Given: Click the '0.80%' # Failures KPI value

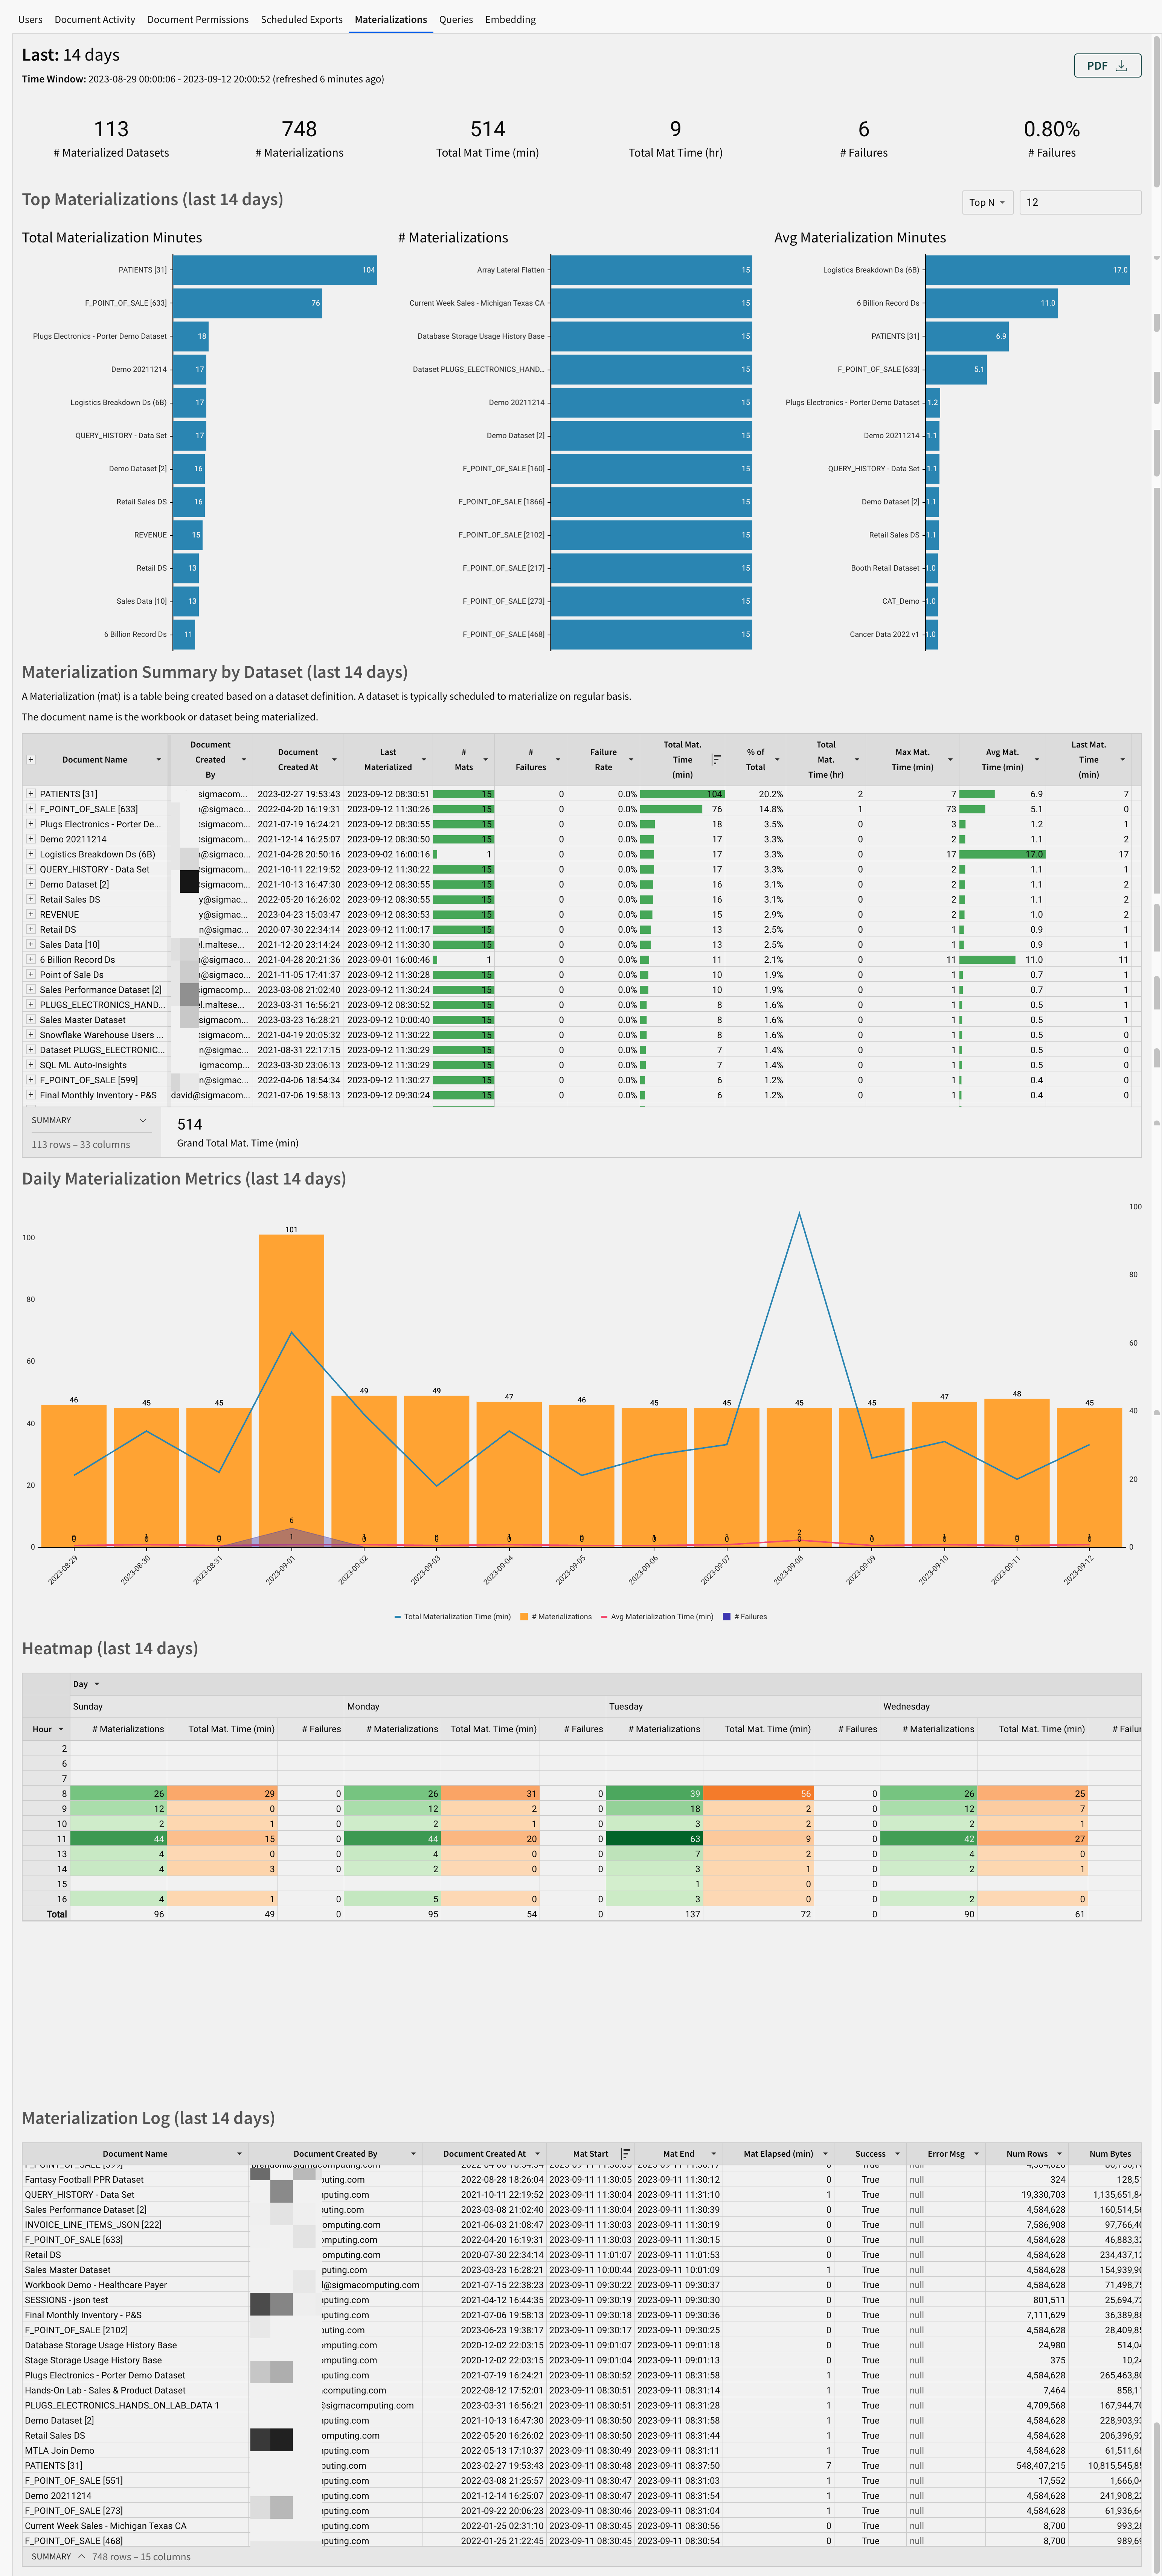Looking at the screenshot, I should pyautogui.click(x=1052, y=129).
